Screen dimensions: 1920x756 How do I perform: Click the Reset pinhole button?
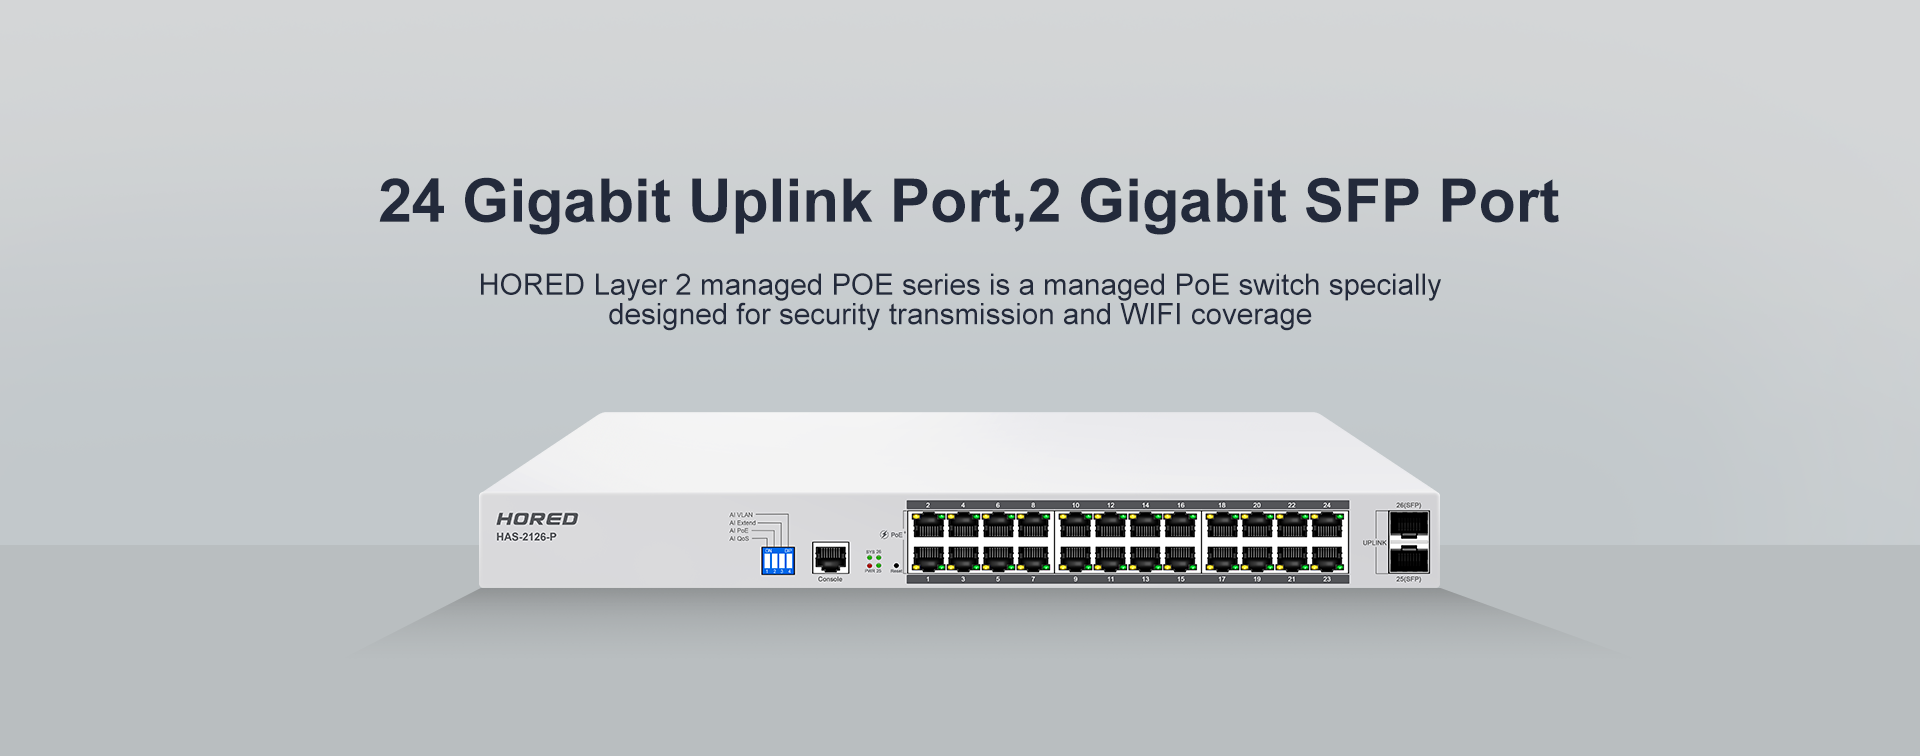[x=896, y=565]
